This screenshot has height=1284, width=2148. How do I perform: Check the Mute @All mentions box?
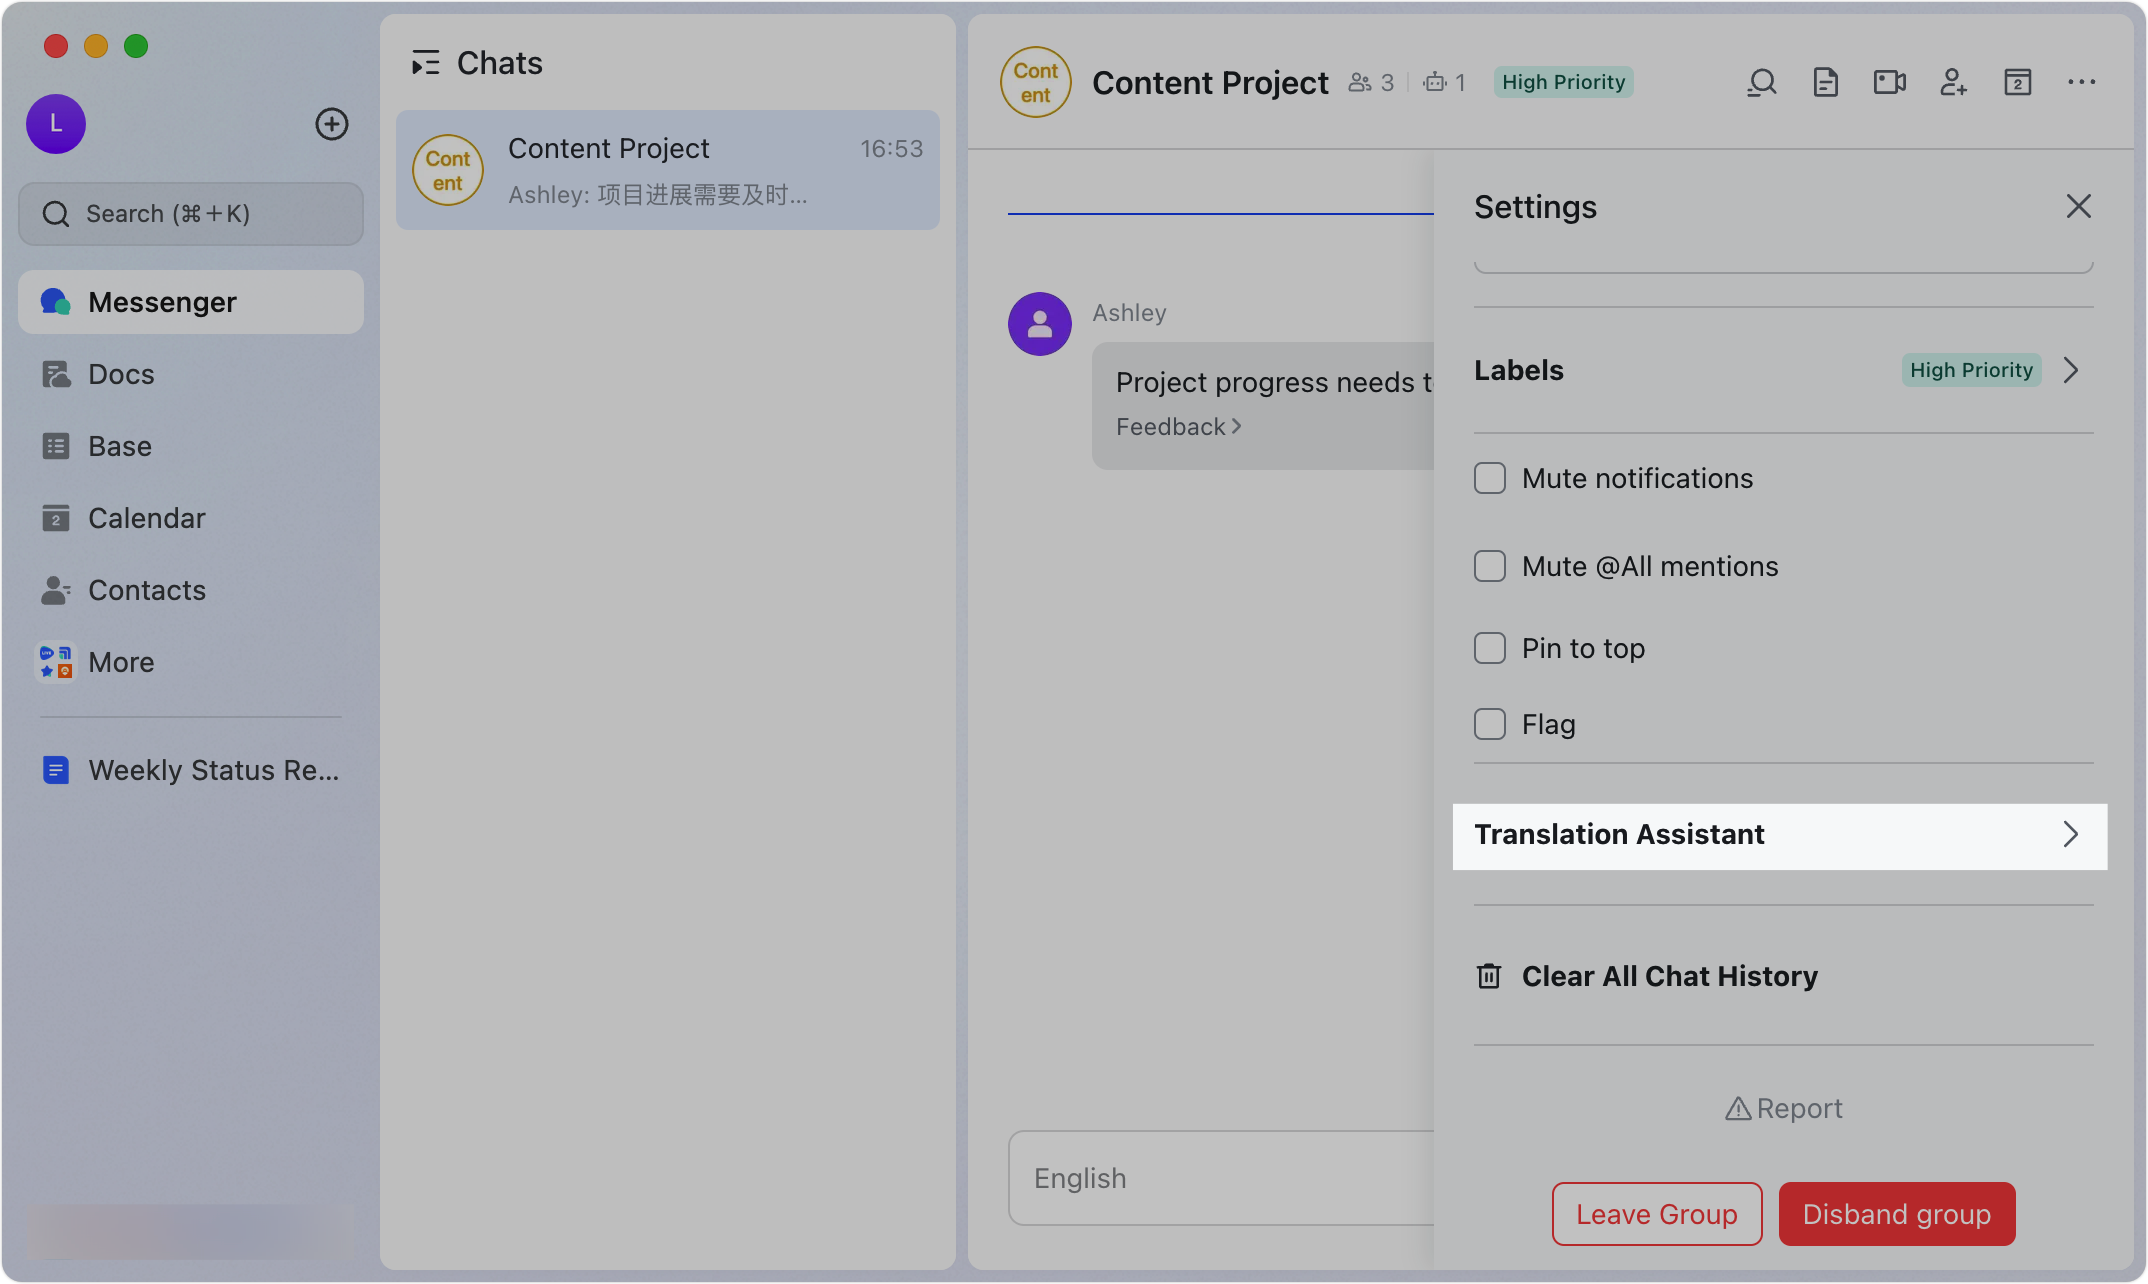[x=1490, y=566]
